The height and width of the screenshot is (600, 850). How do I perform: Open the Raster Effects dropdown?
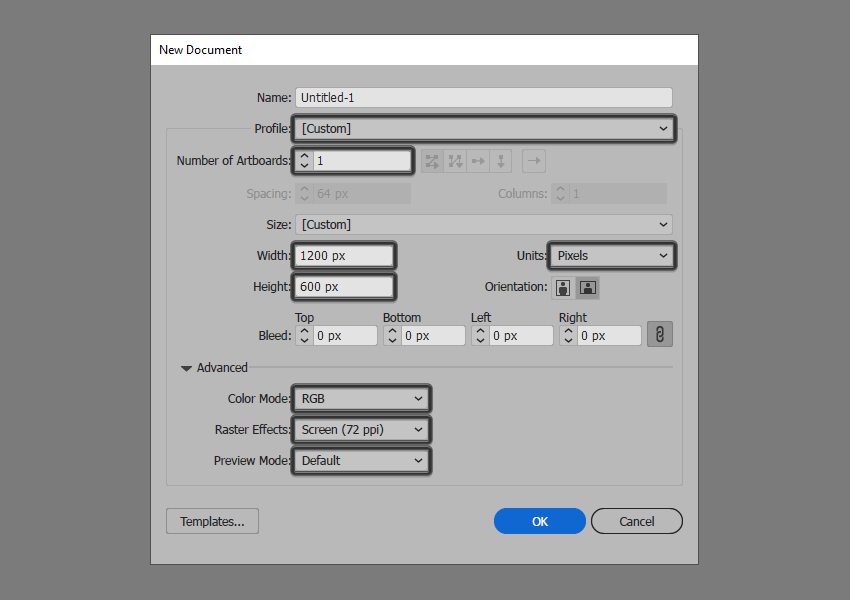[362, 430]
